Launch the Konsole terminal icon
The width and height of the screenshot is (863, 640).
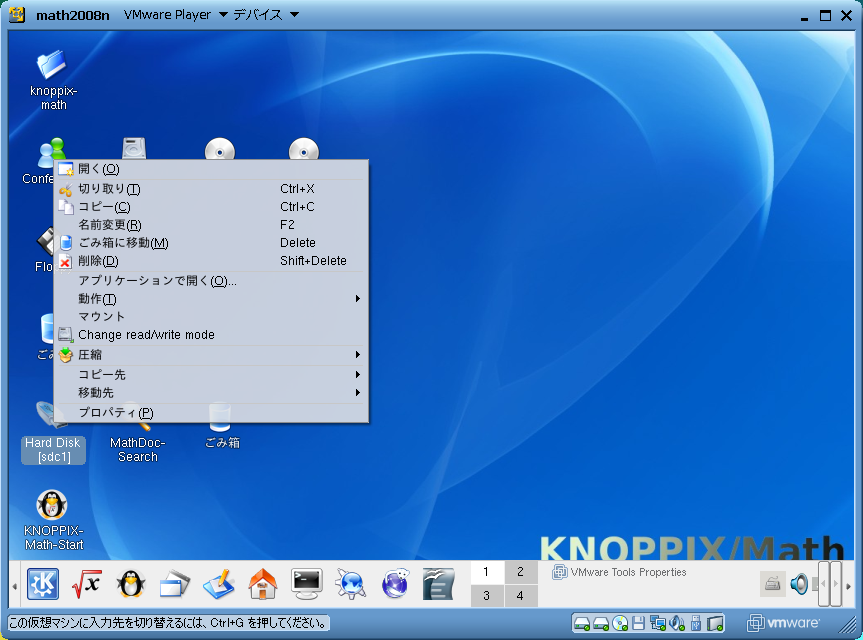(x=307, y=584)
